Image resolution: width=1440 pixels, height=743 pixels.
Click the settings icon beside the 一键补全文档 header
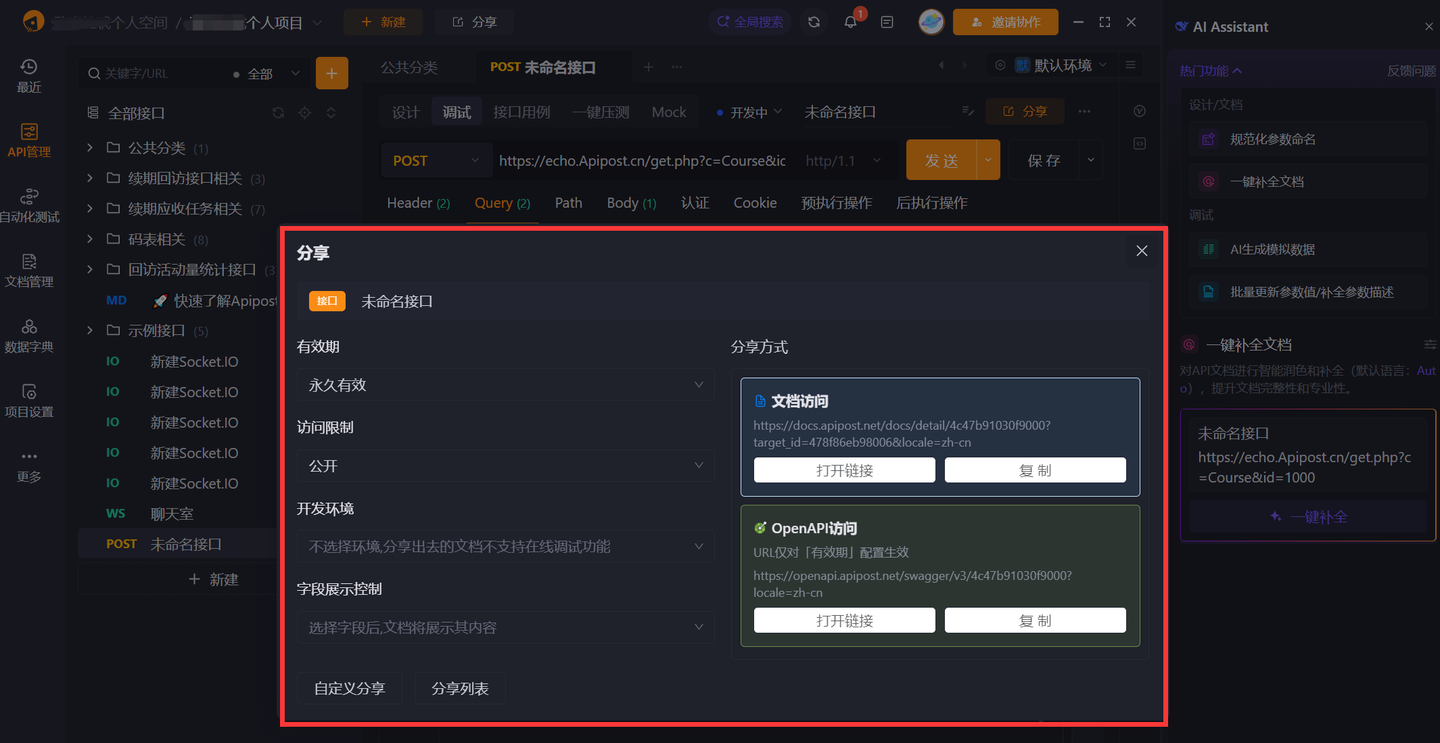tap(1429, 344)
